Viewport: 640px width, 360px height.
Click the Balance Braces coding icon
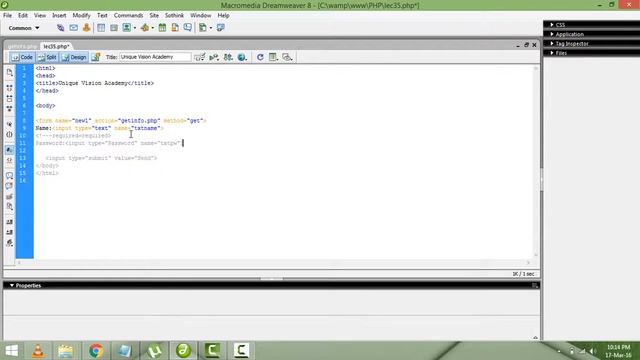(9, 135)
